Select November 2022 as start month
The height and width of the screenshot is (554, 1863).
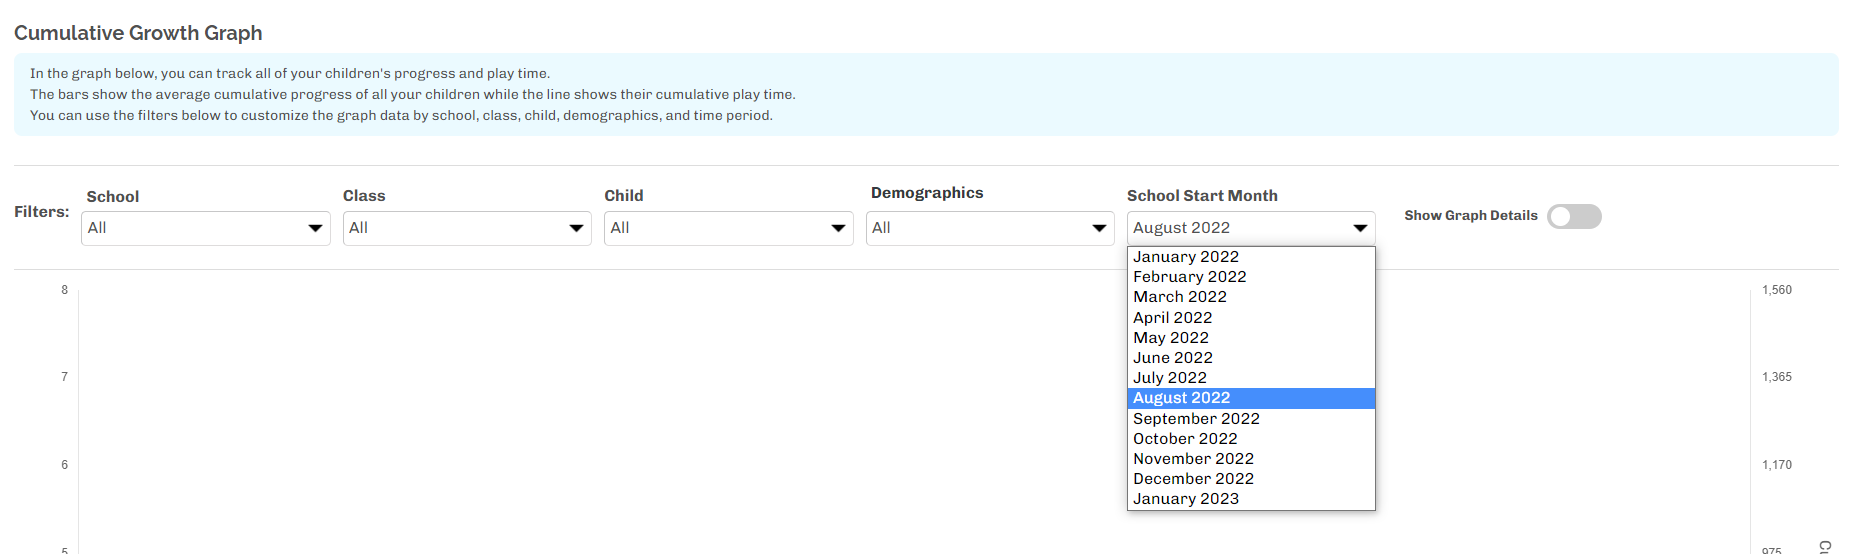(x=1193, y=459)
